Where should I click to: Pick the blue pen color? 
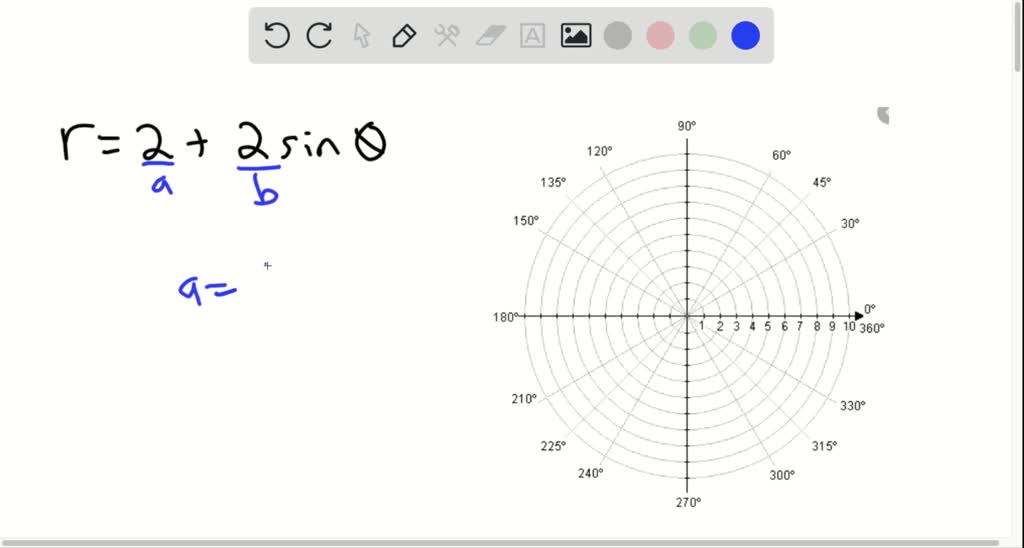[745, 35]
